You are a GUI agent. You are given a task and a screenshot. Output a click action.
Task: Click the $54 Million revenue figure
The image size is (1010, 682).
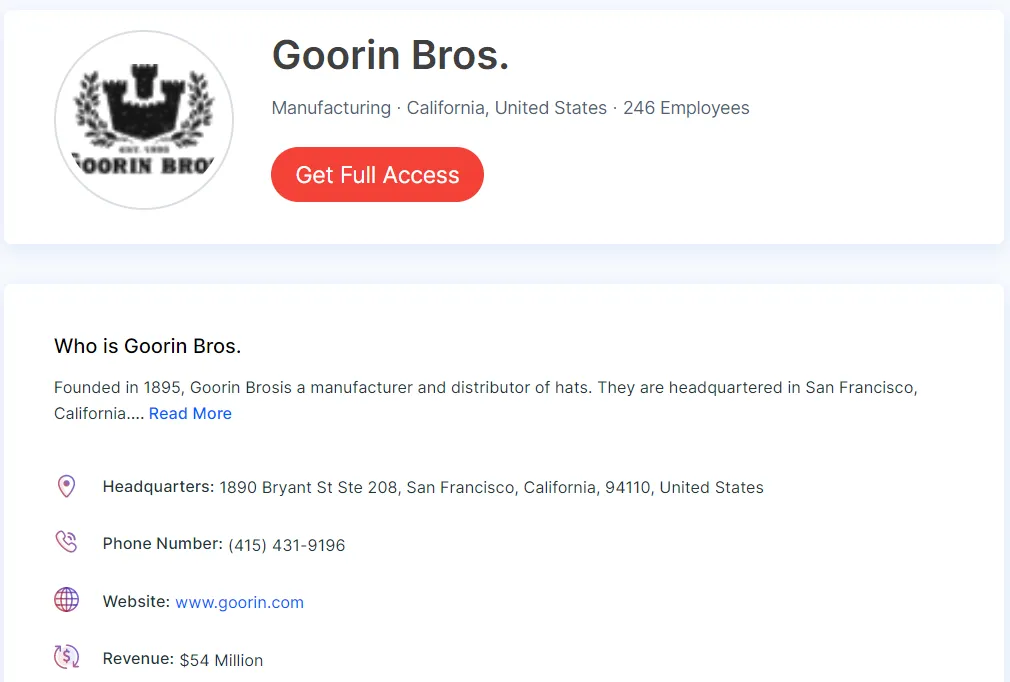pos(221,660)
